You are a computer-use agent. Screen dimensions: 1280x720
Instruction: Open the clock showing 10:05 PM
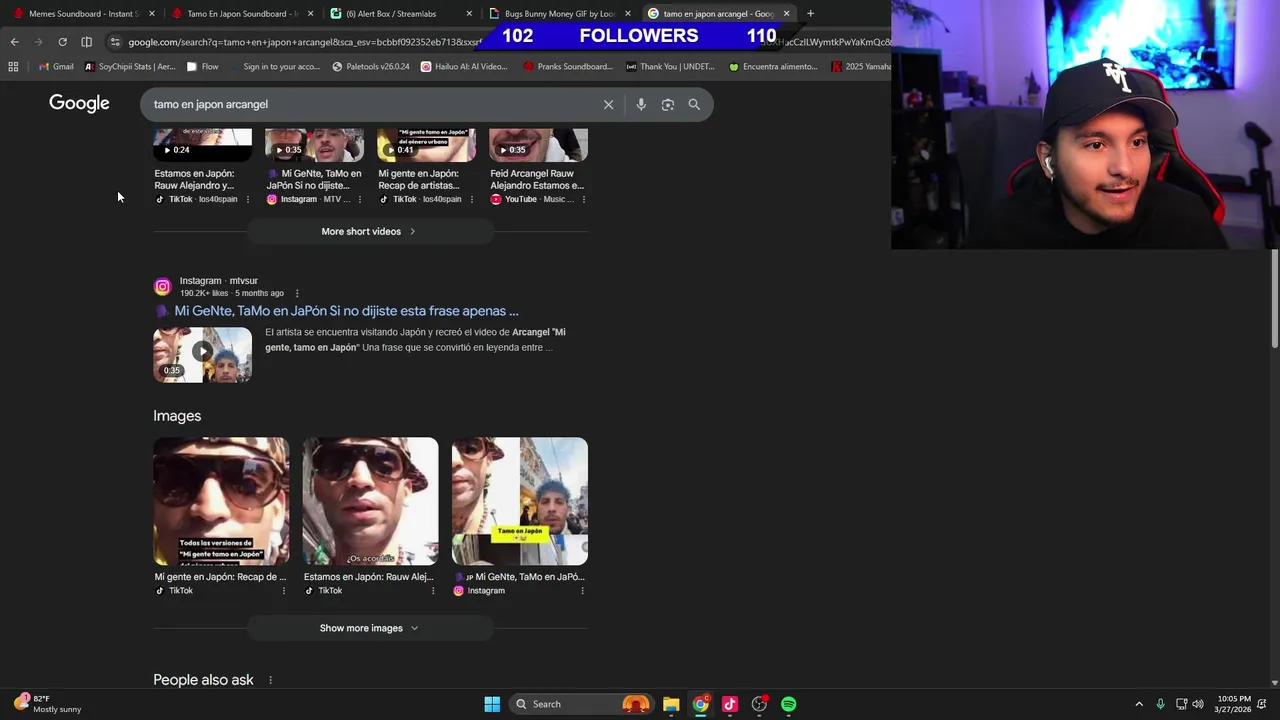[1234, 704]
